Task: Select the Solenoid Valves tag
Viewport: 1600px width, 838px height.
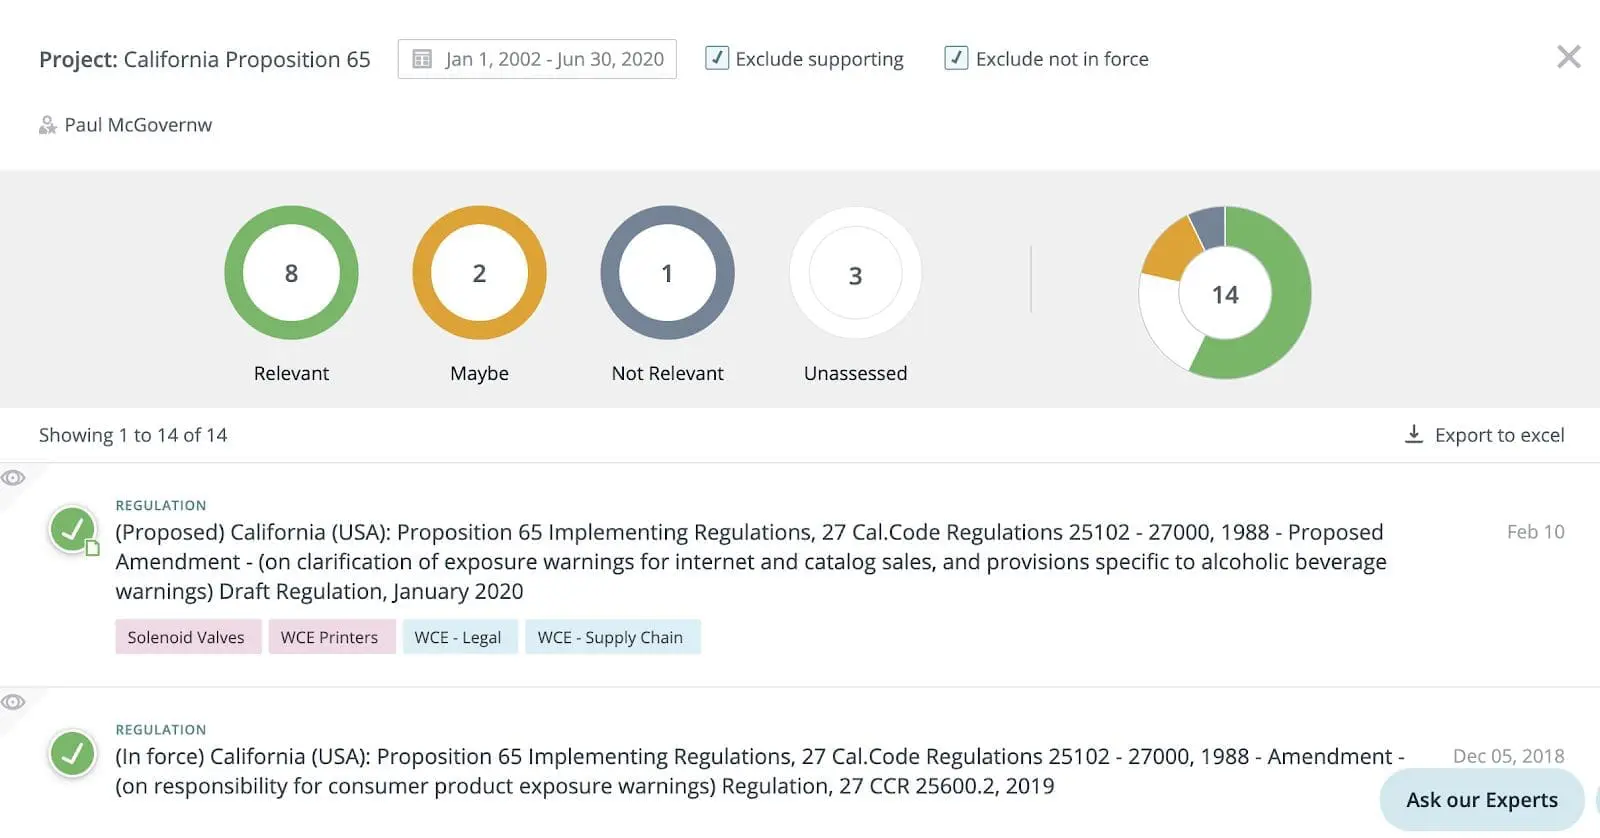Action: pyautogui.click(x=188, y=637)
